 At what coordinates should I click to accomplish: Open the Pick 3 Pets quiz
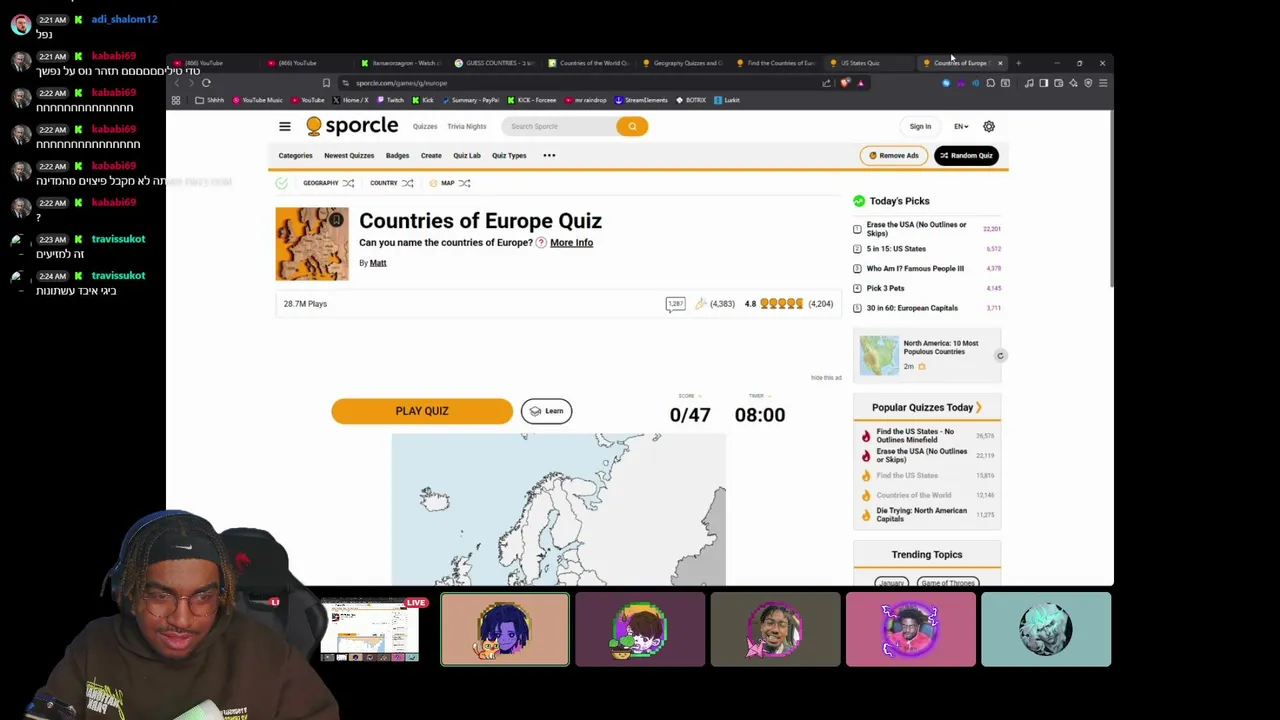click(885, 288)
